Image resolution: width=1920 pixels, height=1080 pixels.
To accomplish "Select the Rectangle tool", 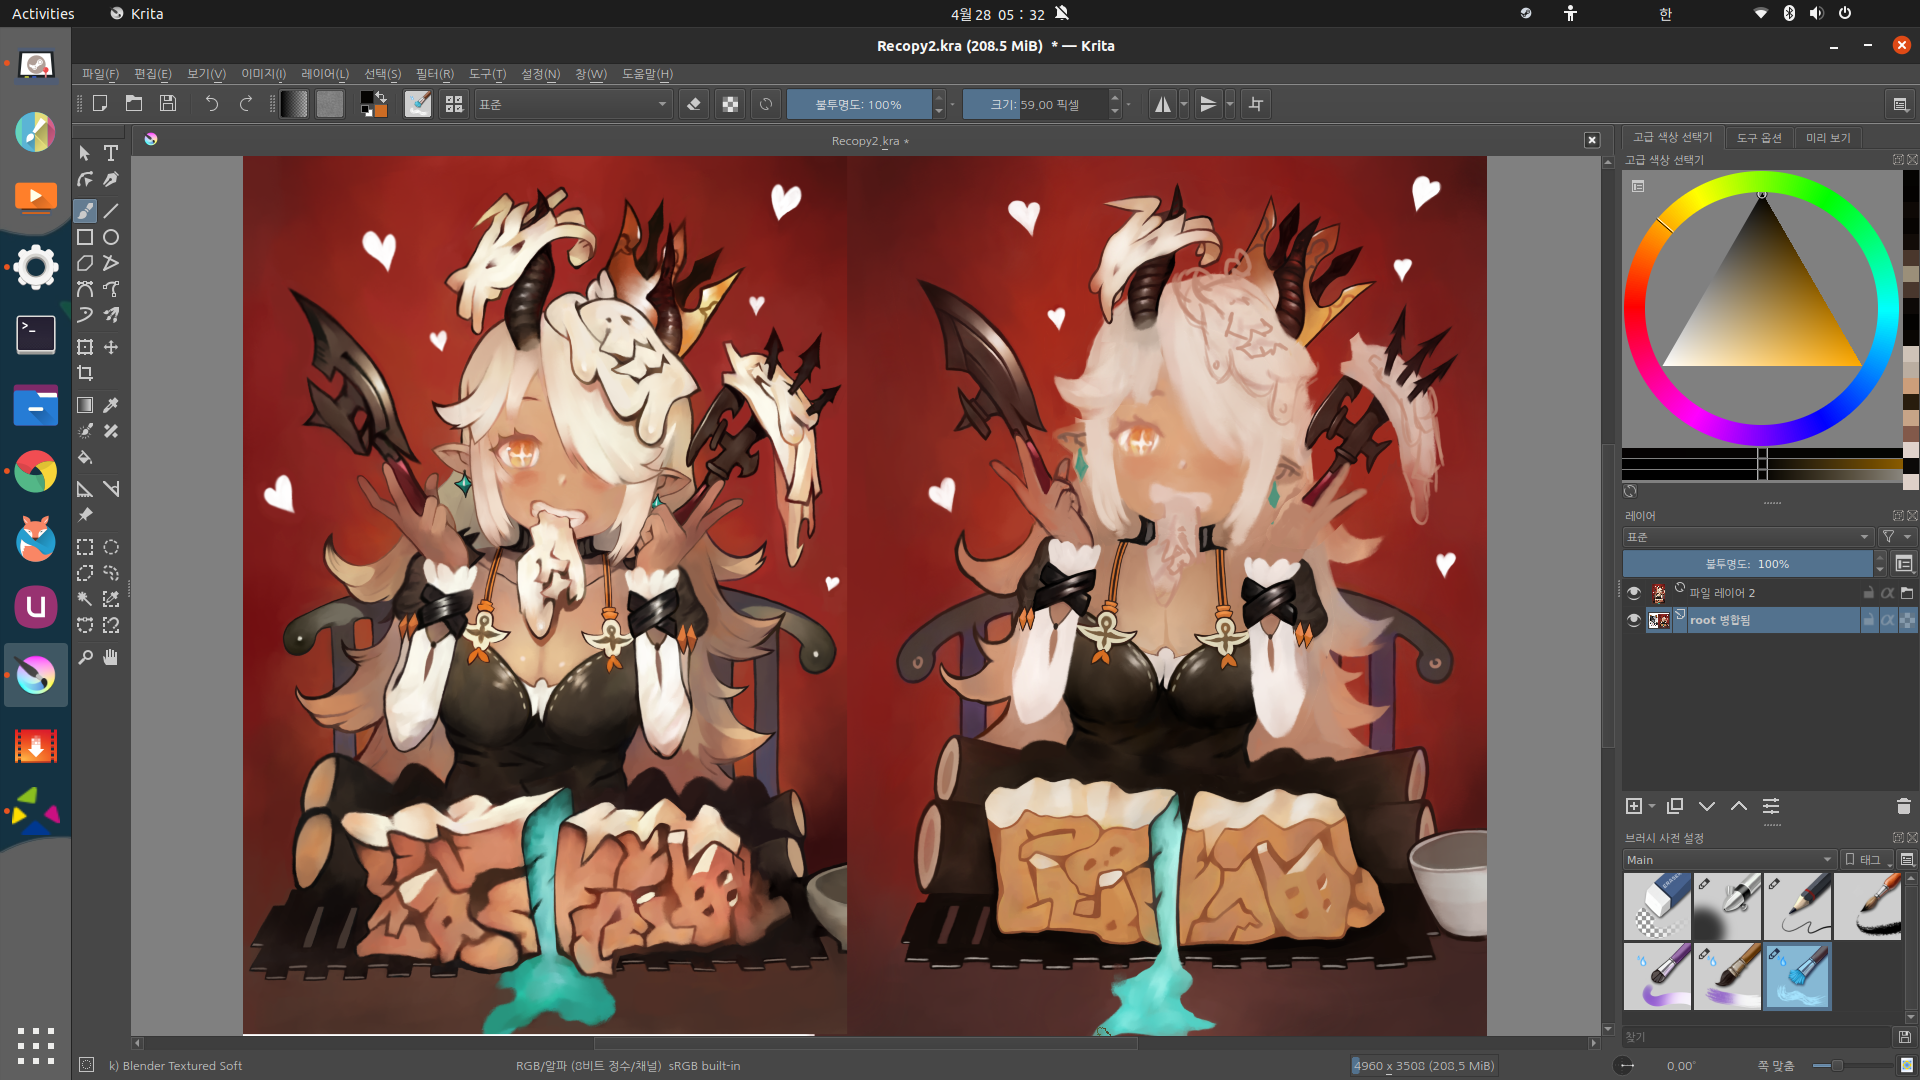I will tap(85, 237).
